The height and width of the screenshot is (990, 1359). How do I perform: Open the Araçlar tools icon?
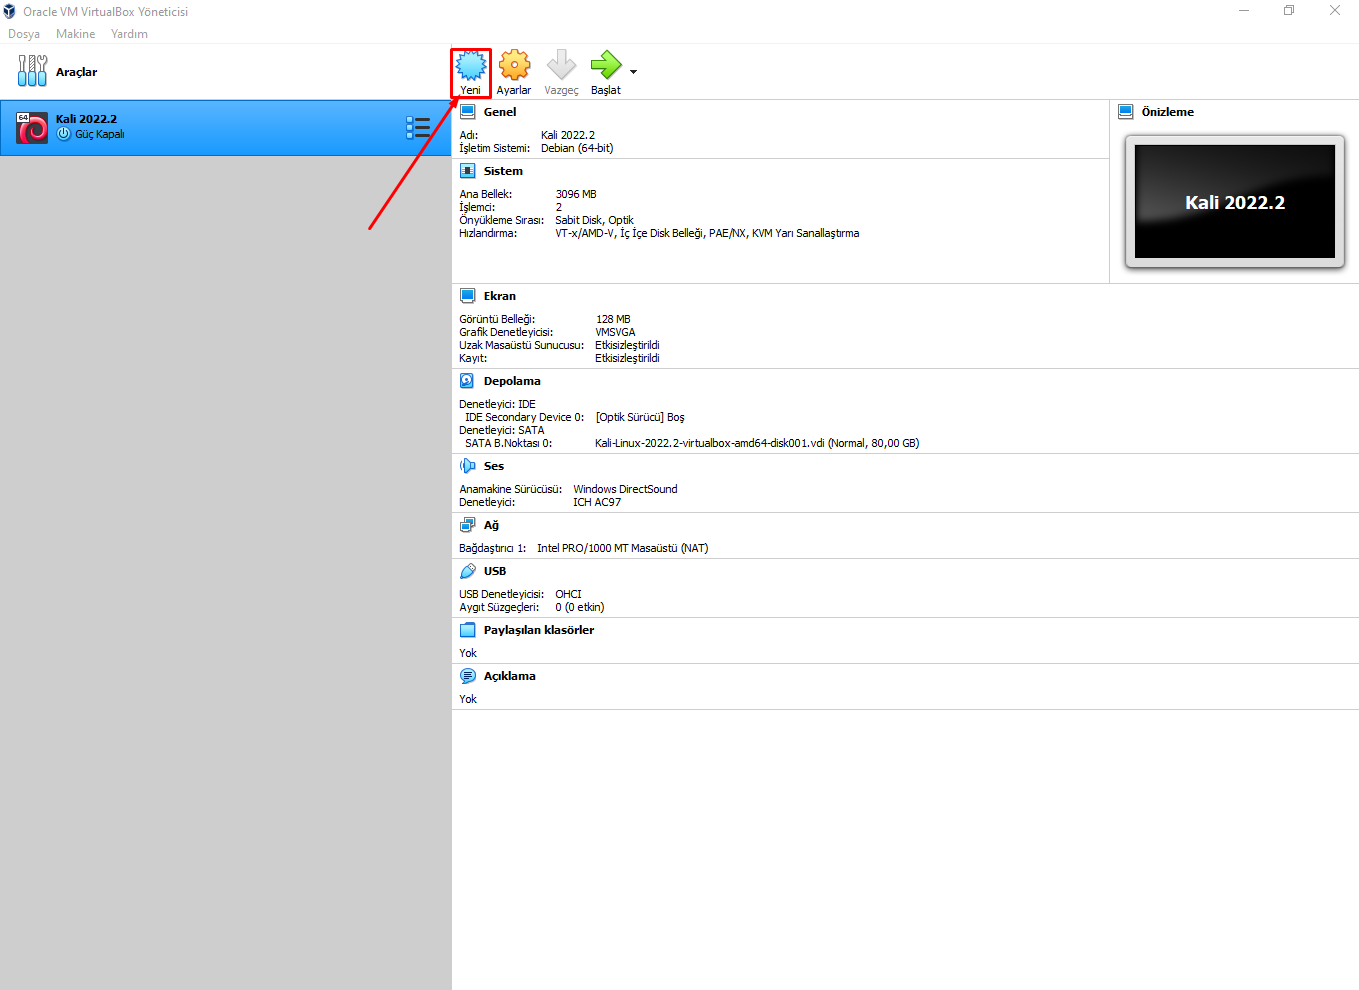tap(32, 71)
